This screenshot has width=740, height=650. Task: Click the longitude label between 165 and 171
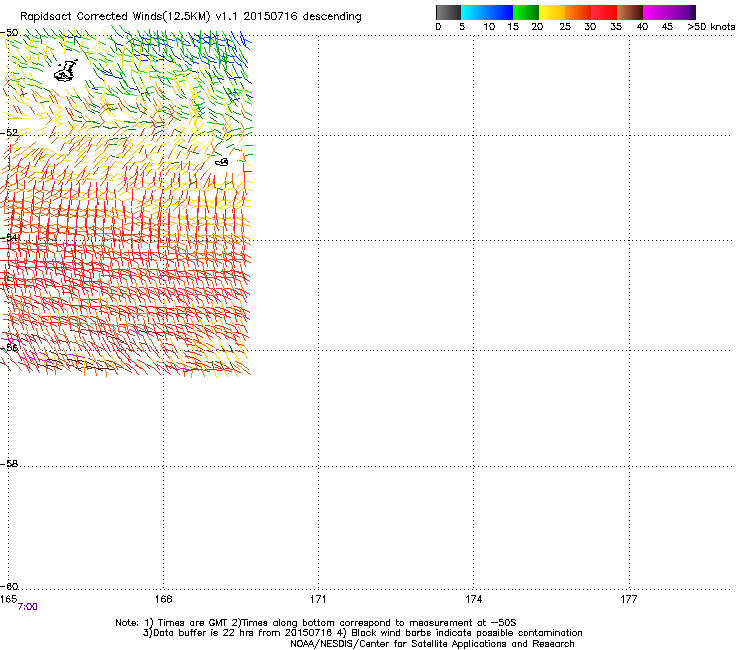(x=163, y=599)
